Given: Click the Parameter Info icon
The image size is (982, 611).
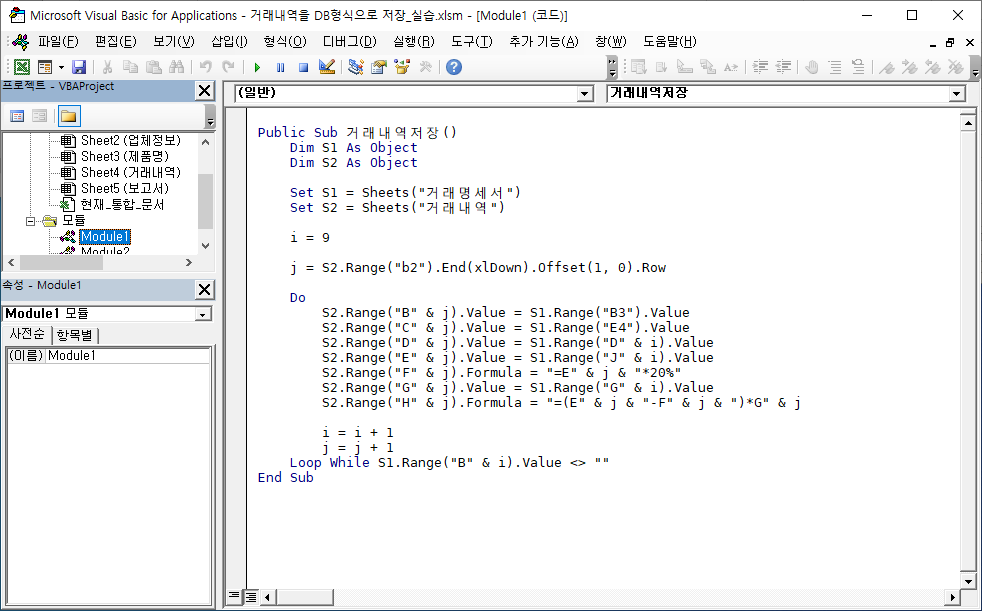Looking at the screenshot, I should point(708,67).
